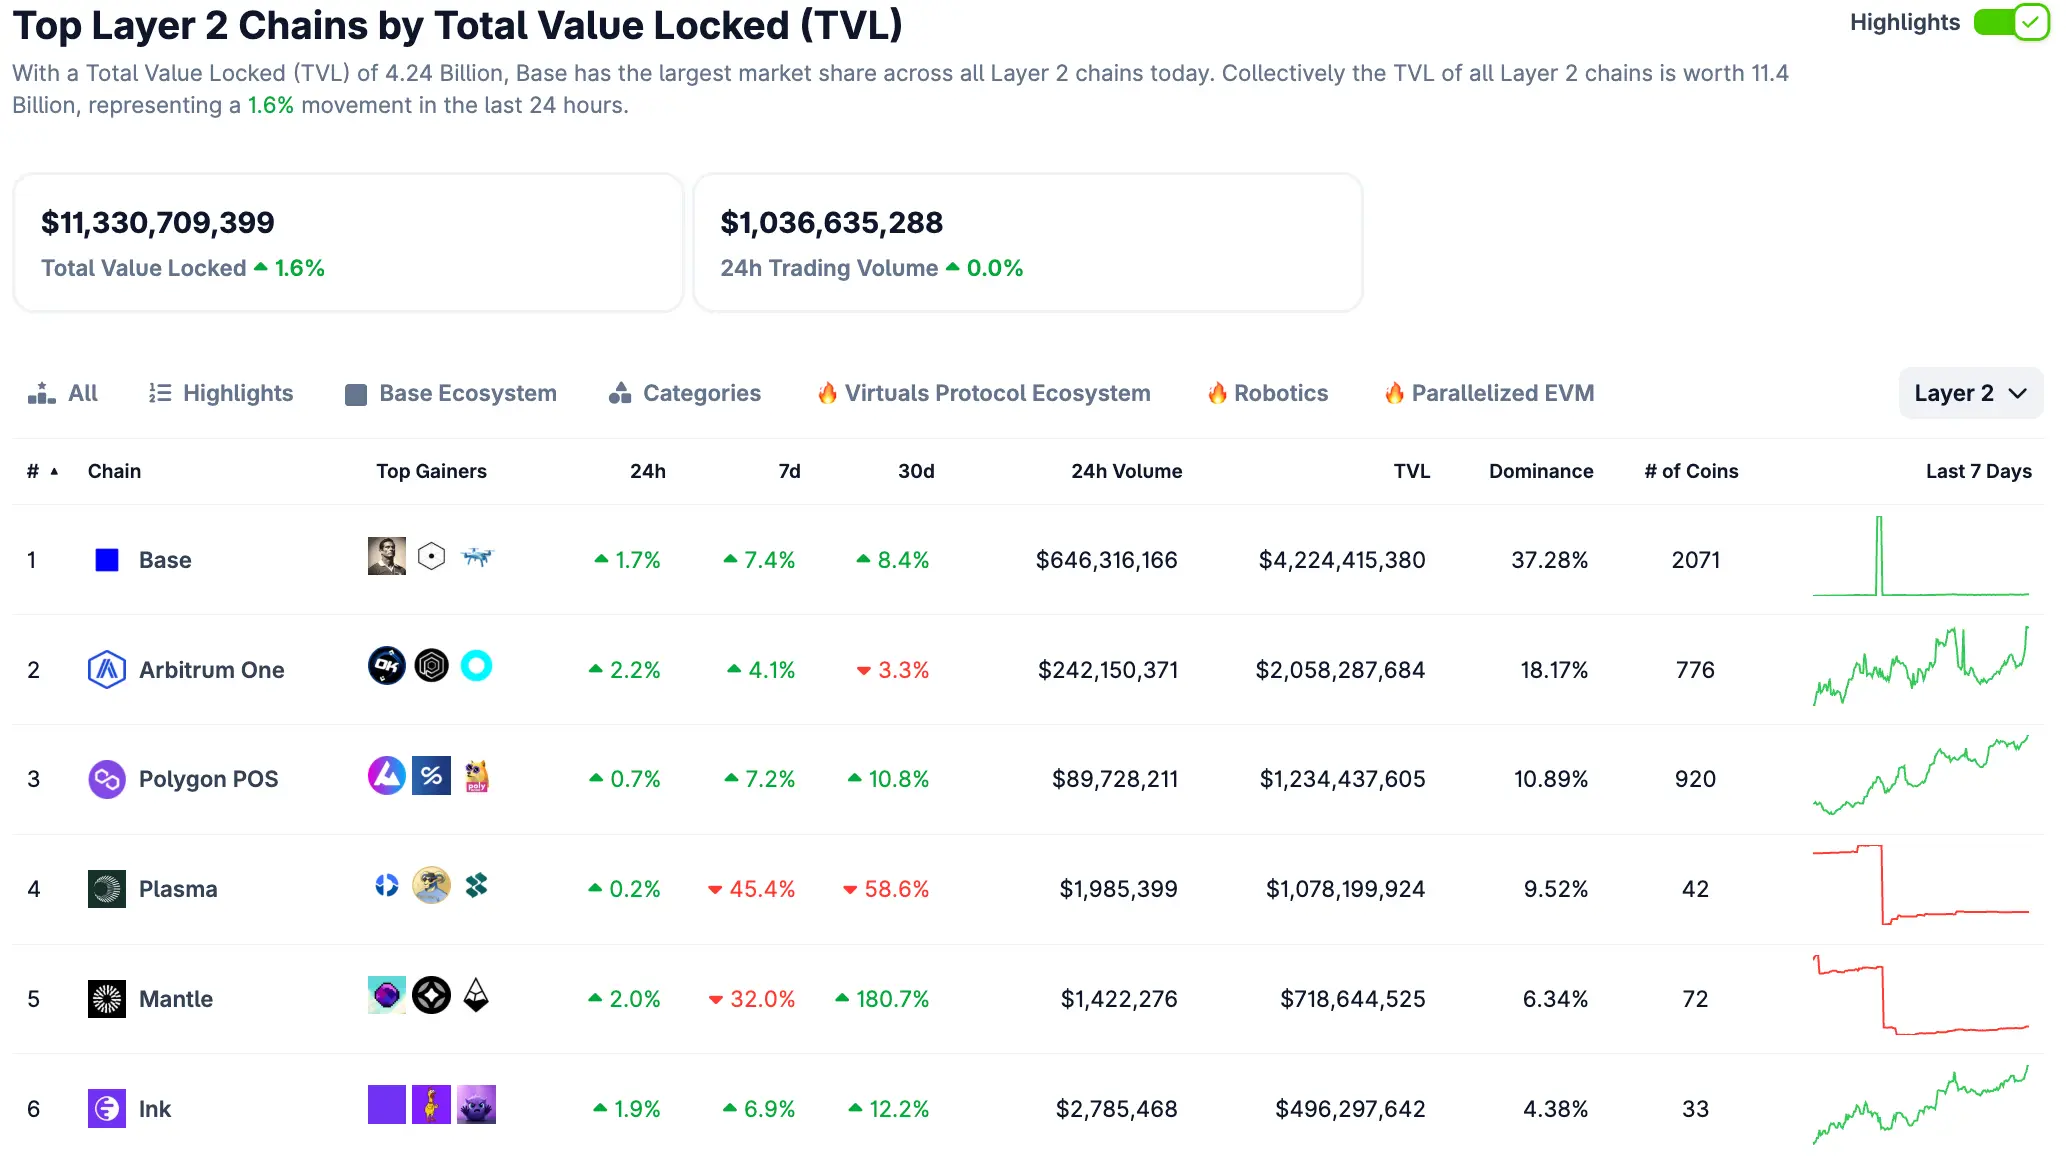Click the Arbitrum One logo icon
The image size is (2066, 1156).
(x=107, y=670)
